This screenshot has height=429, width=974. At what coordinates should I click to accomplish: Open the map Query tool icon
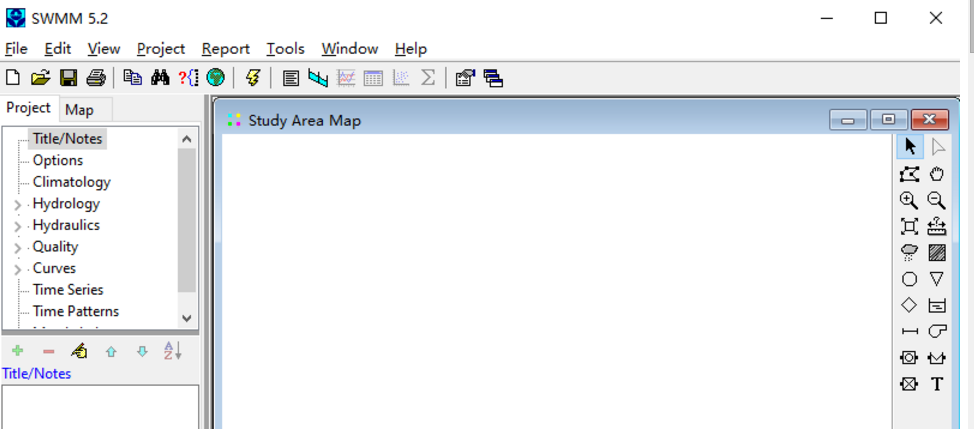188,78
